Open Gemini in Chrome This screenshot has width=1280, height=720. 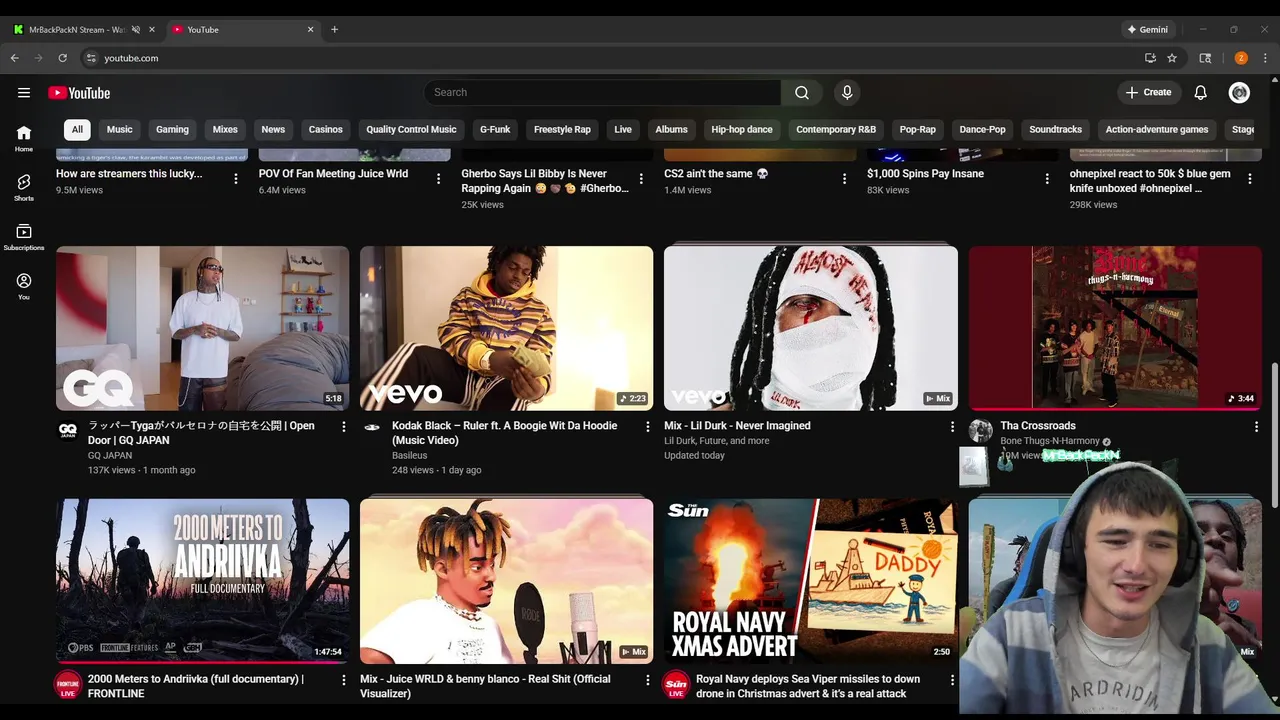[x=1146, y=29]
